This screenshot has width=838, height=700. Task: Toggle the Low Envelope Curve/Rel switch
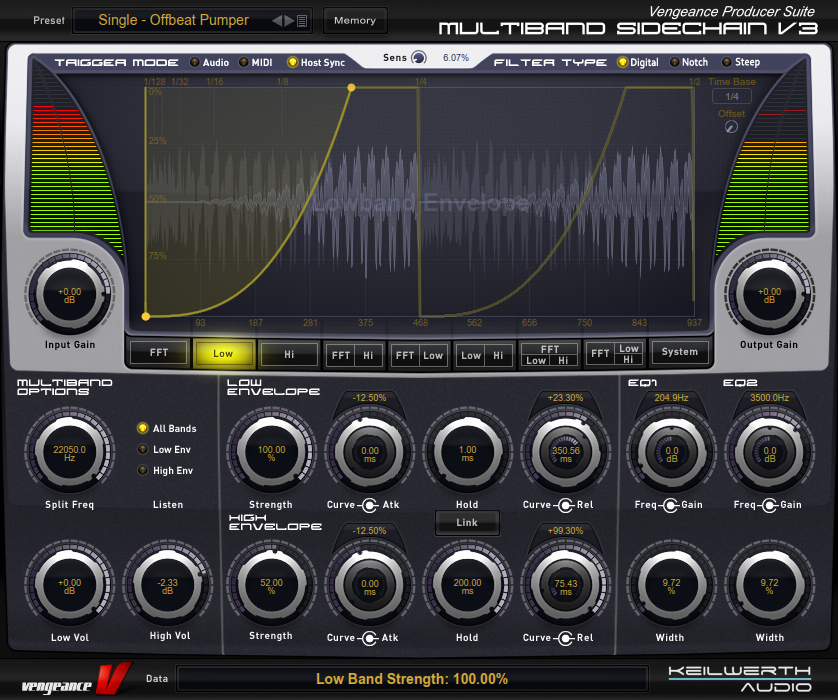(565, 504)
